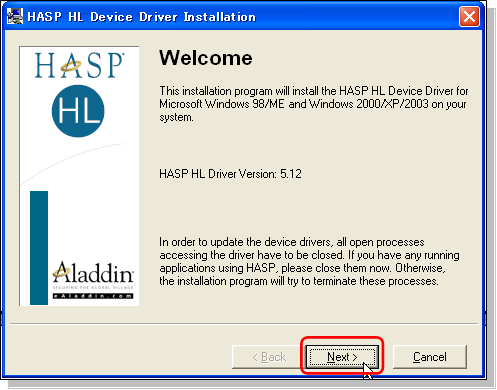Click the Welcome heading
This screenshot has height=390, width=497.
(x=206, y=58)
